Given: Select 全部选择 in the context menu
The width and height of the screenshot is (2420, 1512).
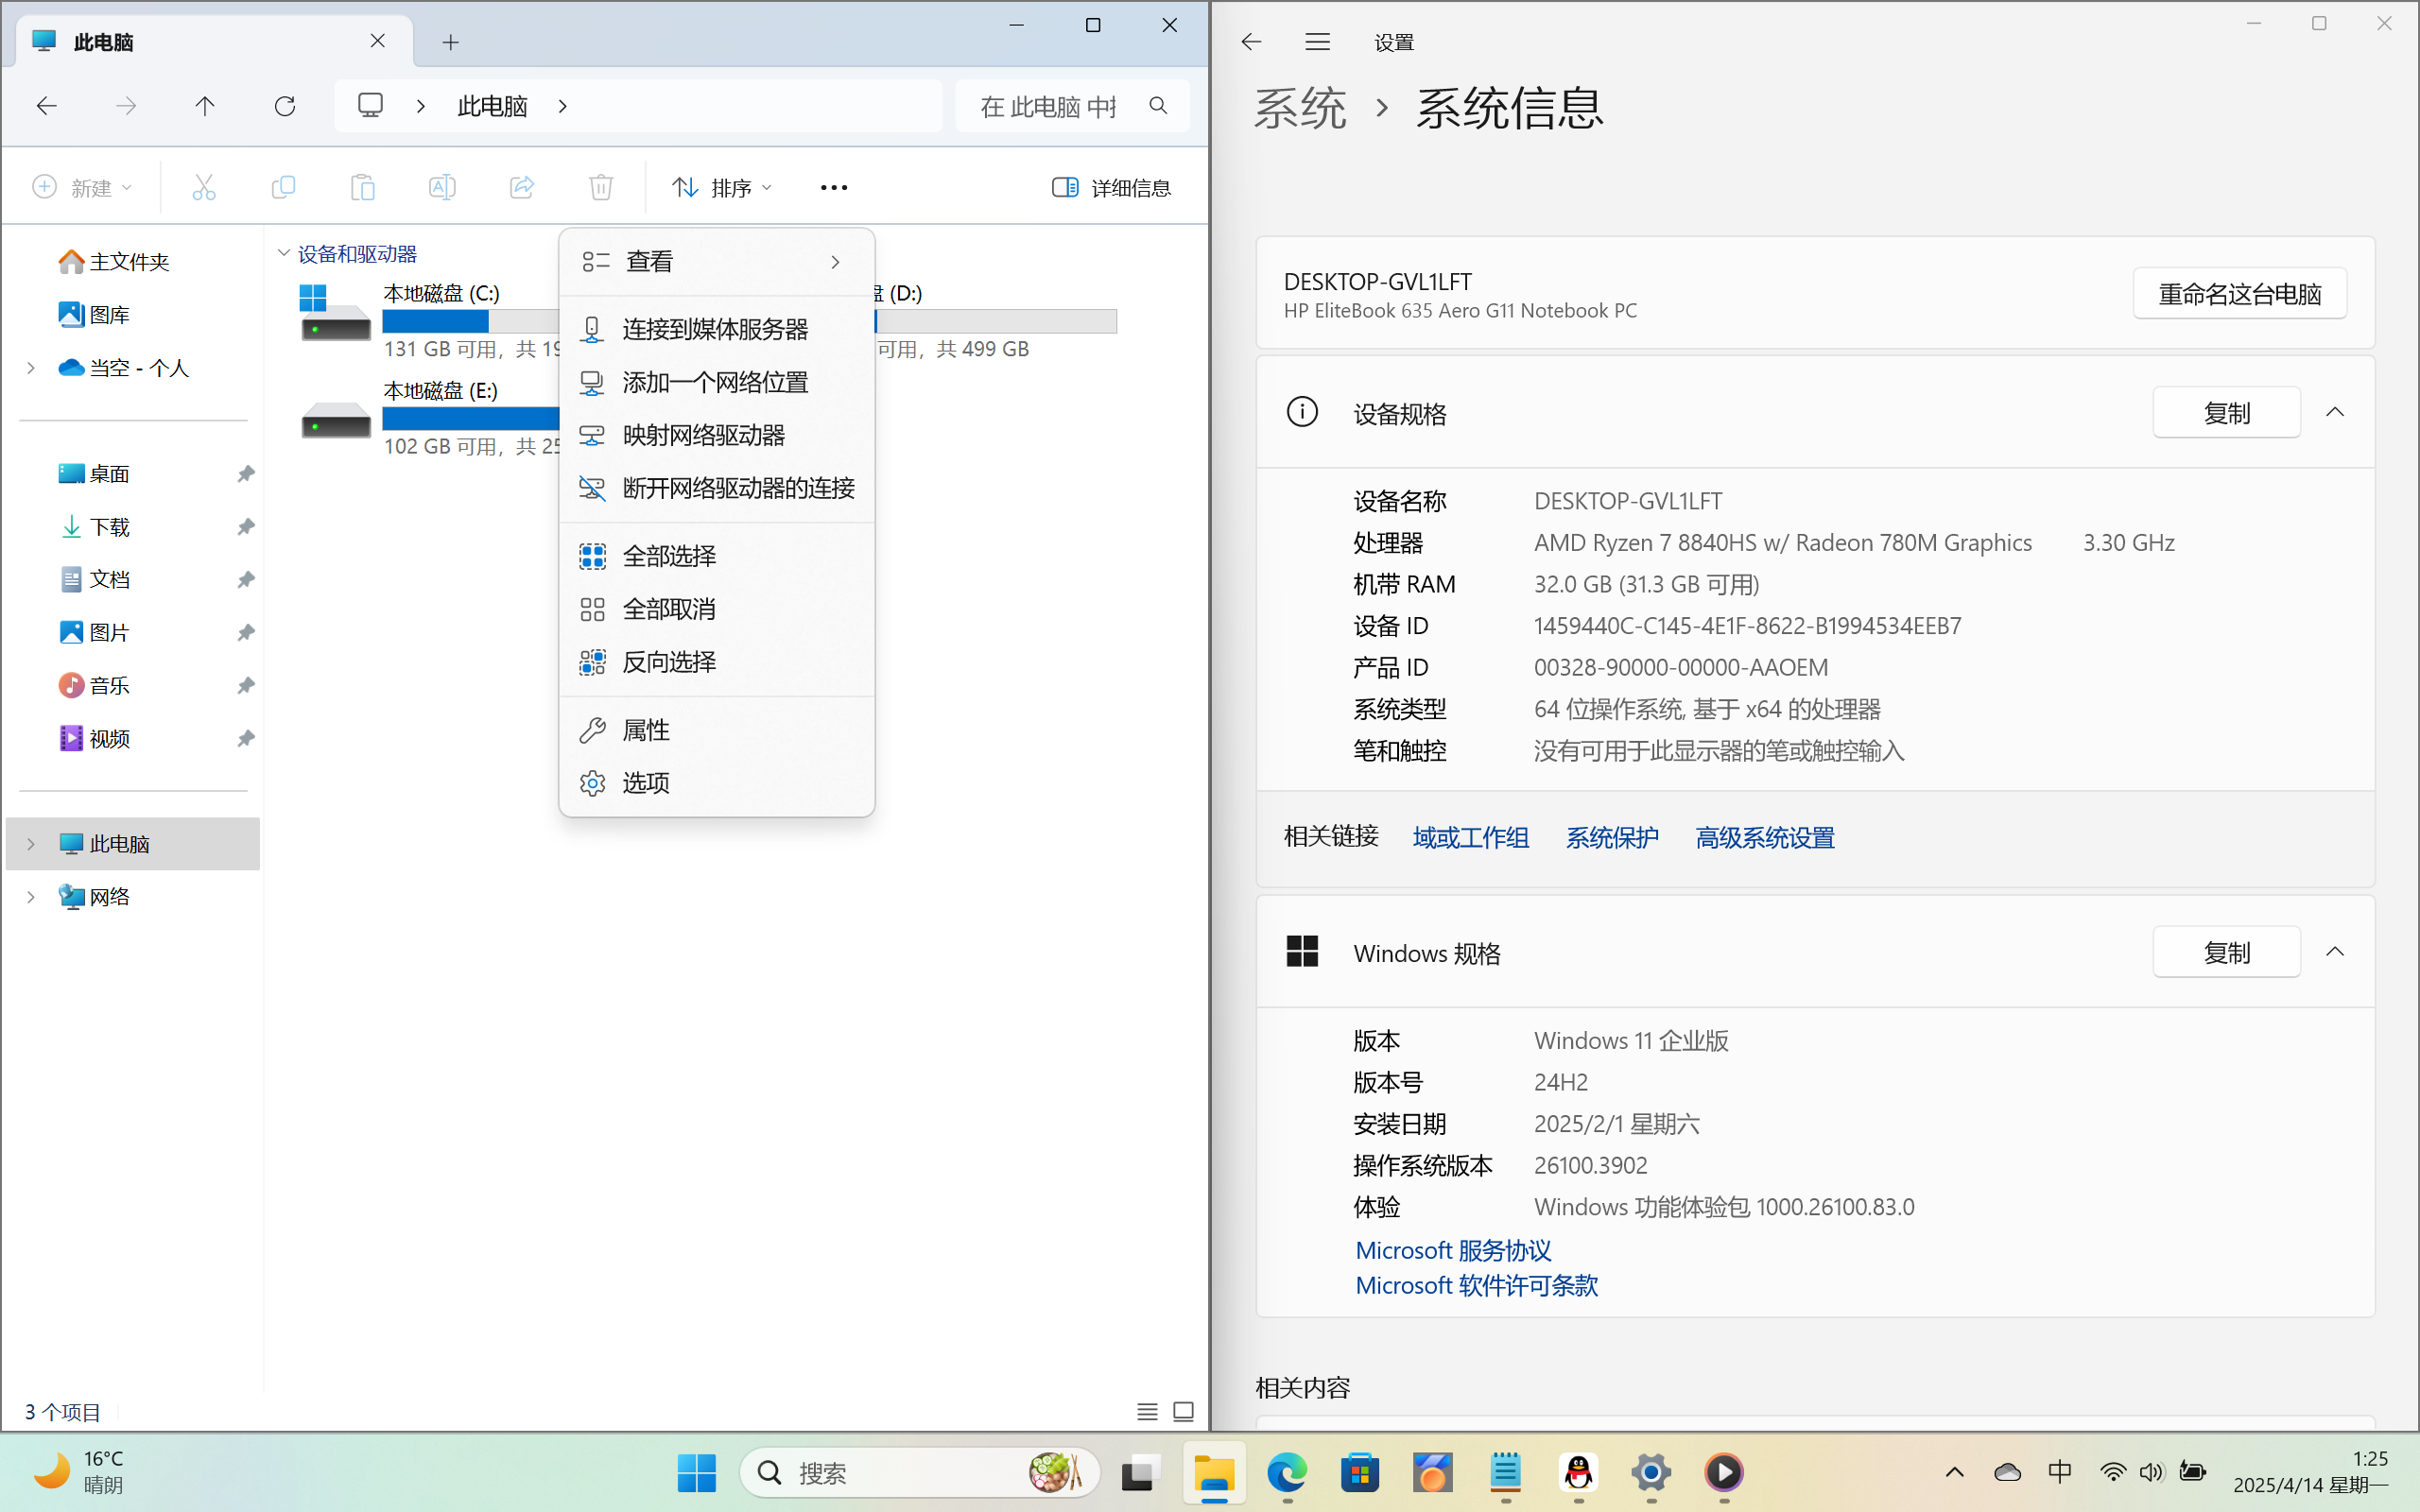Looking at the screenshot, I should click(669, 556).
